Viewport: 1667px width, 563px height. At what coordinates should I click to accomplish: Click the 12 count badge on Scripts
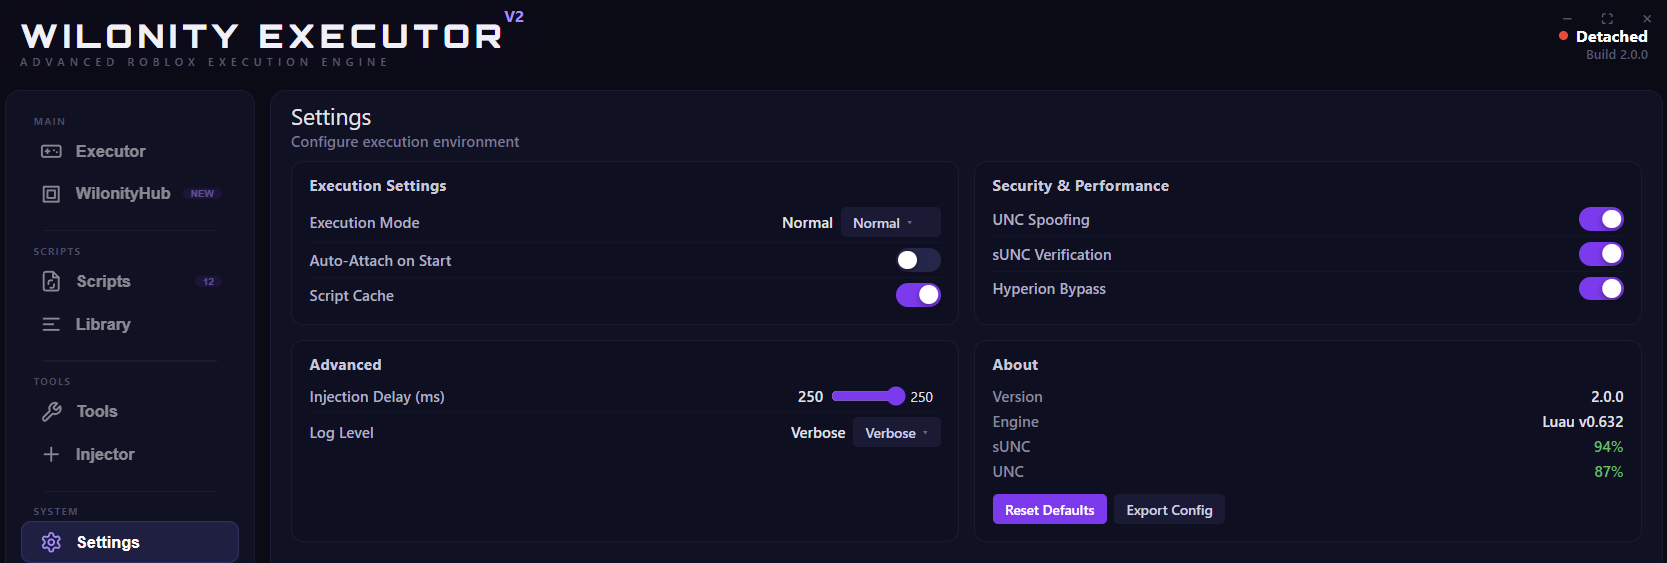coord(208,282)
